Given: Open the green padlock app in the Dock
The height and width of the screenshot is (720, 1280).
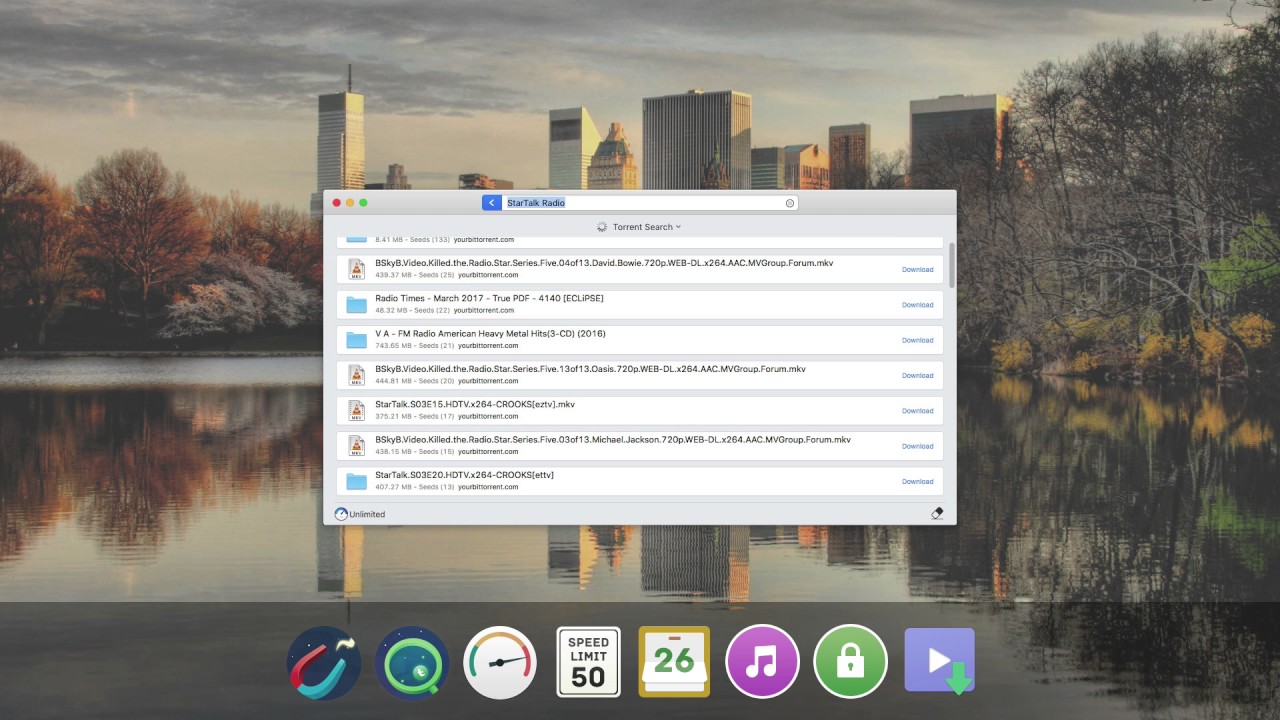Looking at the screenshot, I should pos(850,662).
